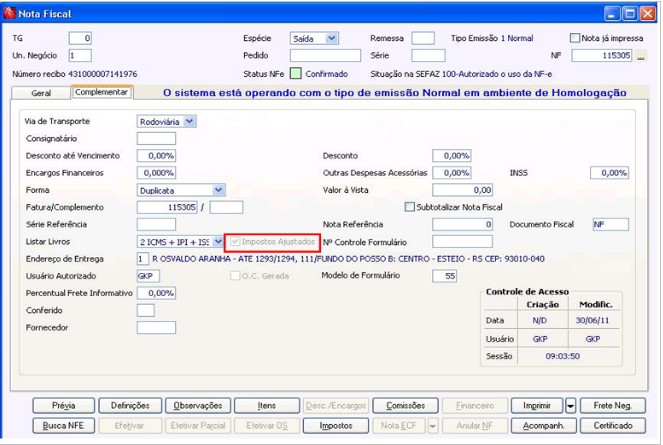This screenshot has height=445, width=663.
Task: Open the Forma 'Duplicata' dropdown
Action: (x=218, y=190)
